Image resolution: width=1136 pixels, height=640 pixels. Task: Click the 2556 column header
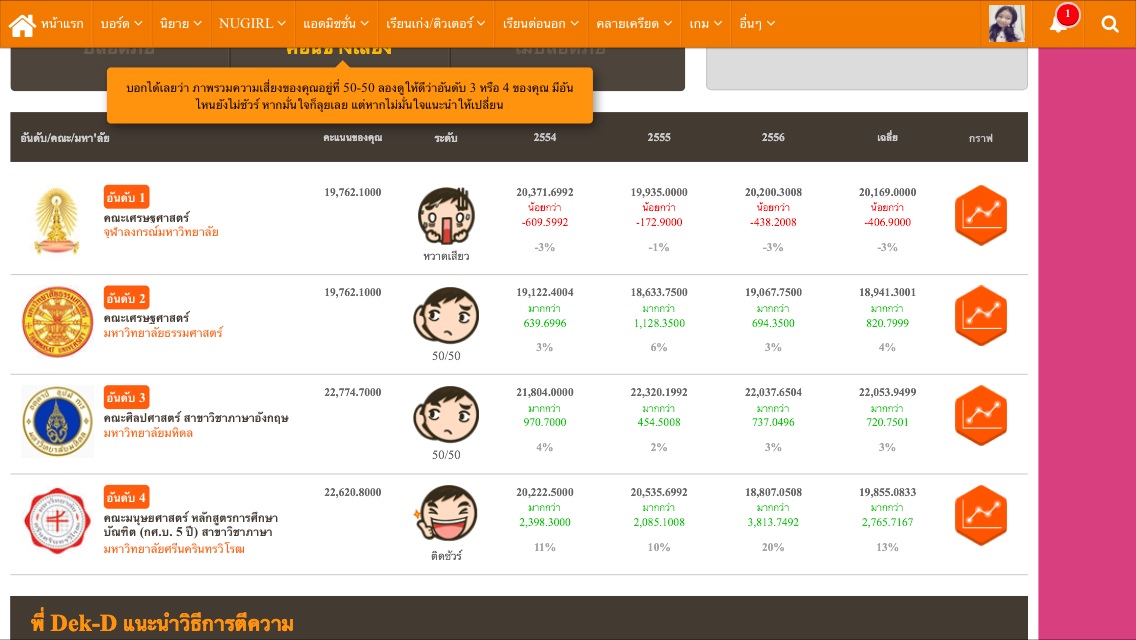[x=773, y=137]
